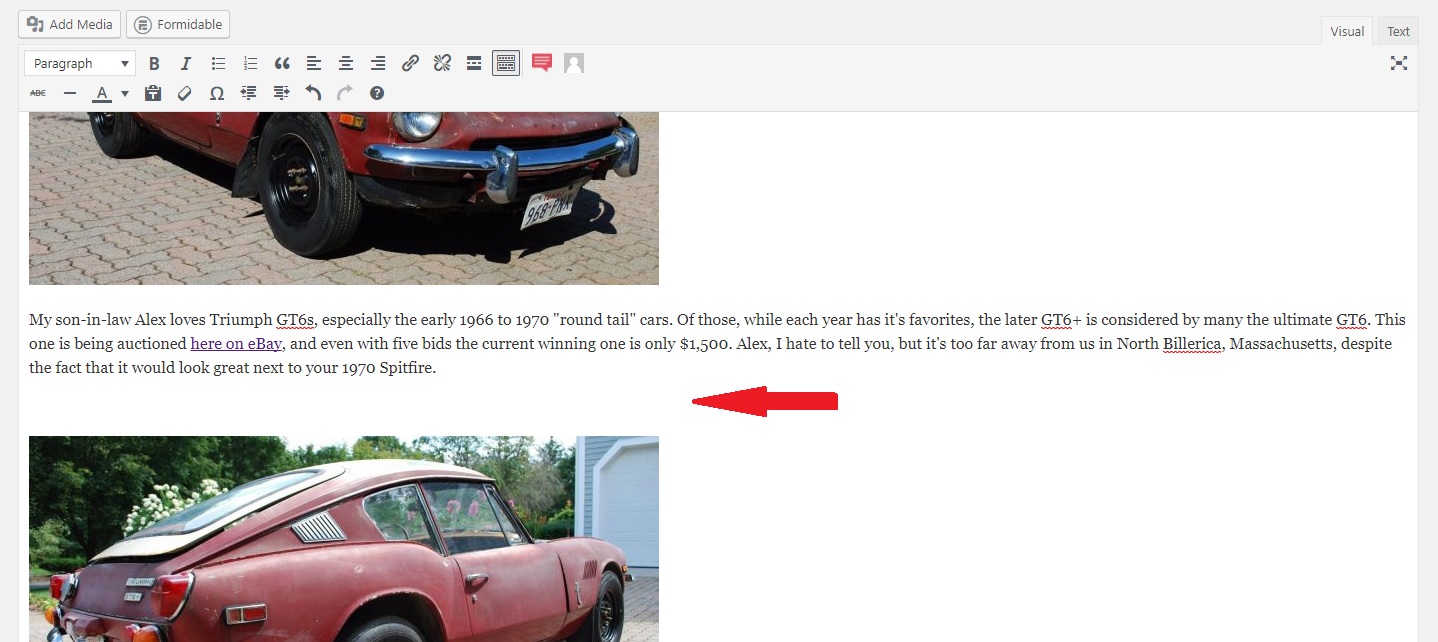The width and height of the screenshot is (1438, 642).
Task: Insert the Read More tag
Action: [474, 63]
